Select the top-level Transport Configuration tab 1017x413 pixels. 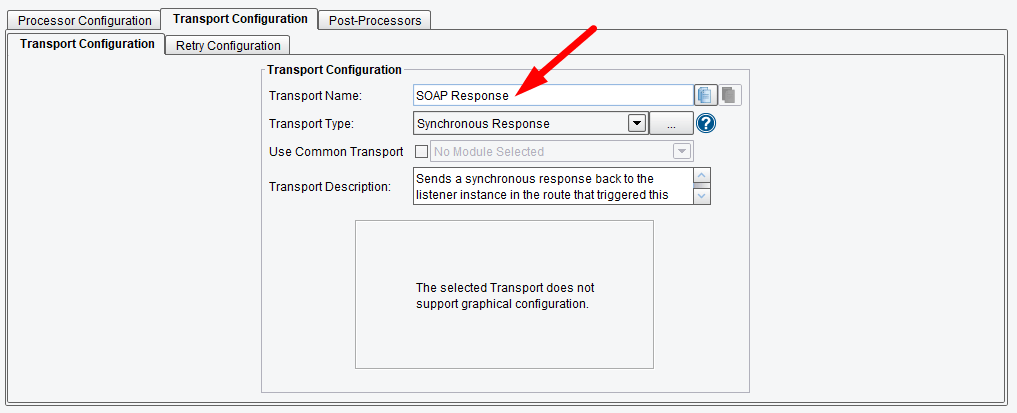point(240,19)
